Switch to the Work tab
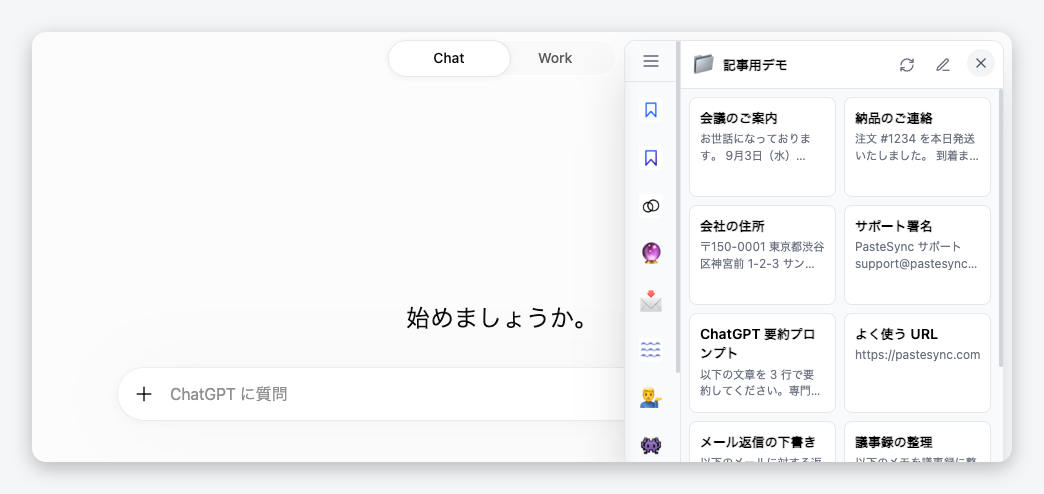 [x=555, y=59]
